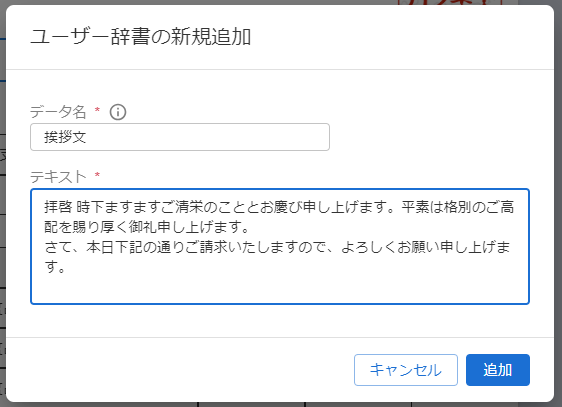Click the blank footer area left of キャンセル

(x=179, y=370)
